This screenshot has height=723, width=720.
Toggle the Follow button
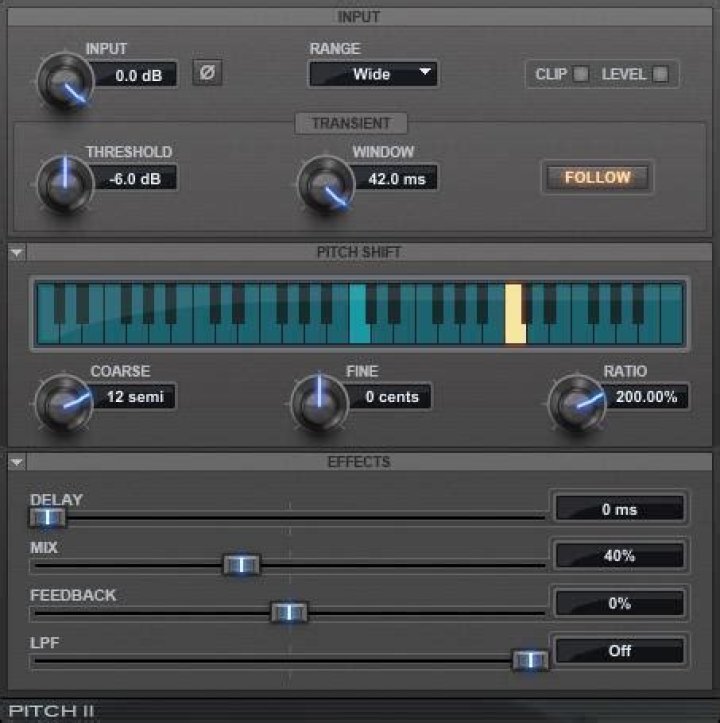click(x=597, y=178)
